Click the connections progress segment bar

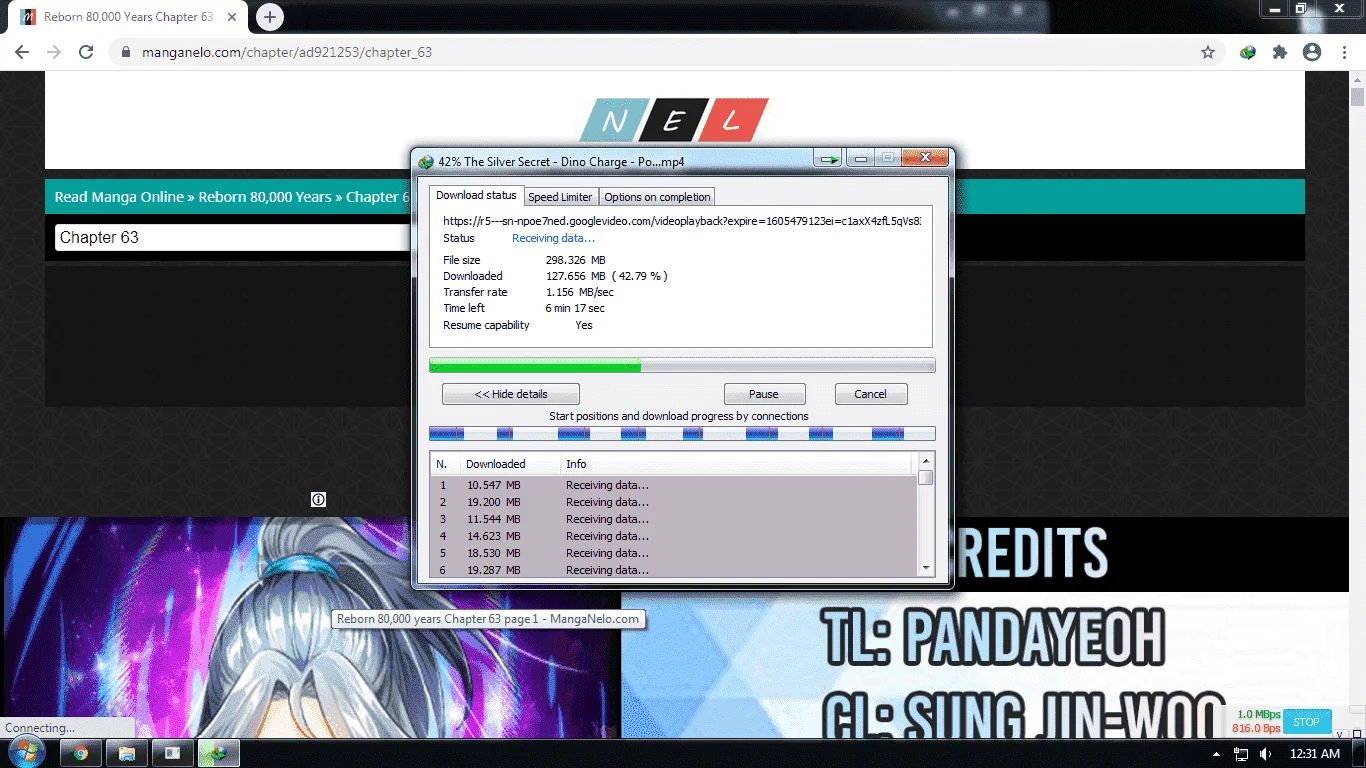pyautogui.click(x=682, y=434)
